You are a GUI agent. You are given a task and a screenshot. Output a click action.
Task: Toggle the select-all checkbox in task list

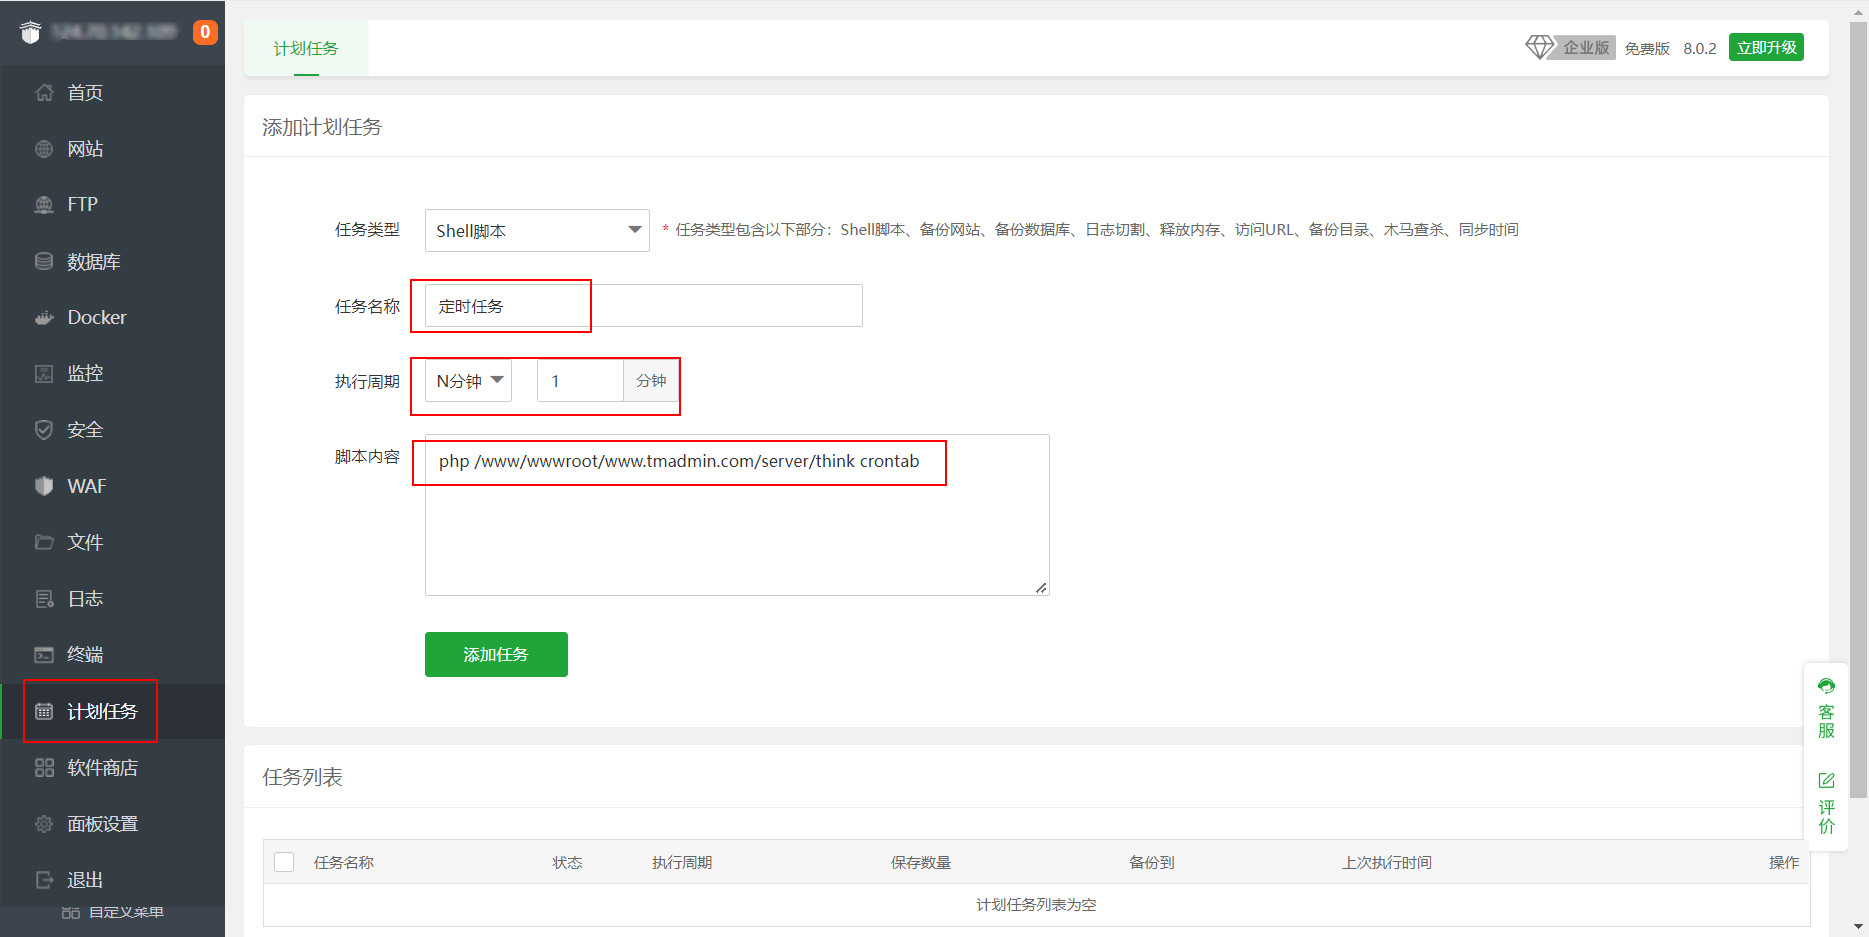point(284,862)
